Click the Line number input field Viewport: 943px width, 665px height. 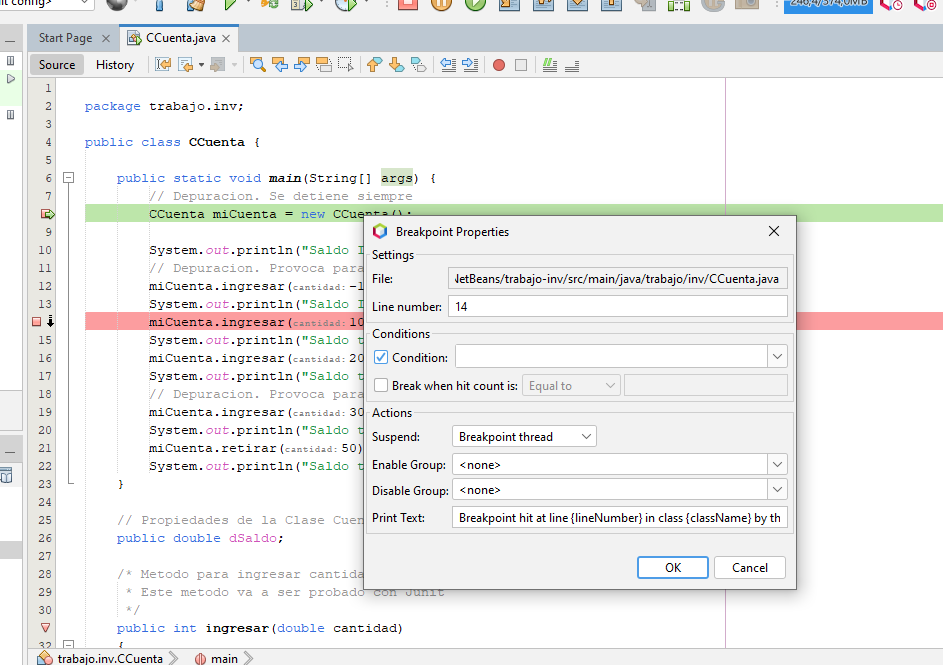[617, 306]
